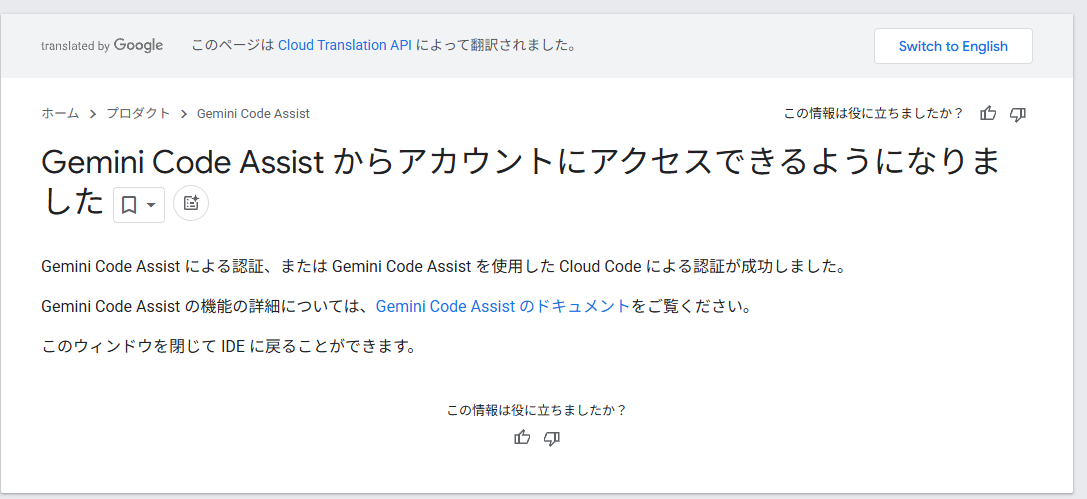Go to ホーム breadcrumb
This screenshot has width=1087, height=499.
coord(60,113)
